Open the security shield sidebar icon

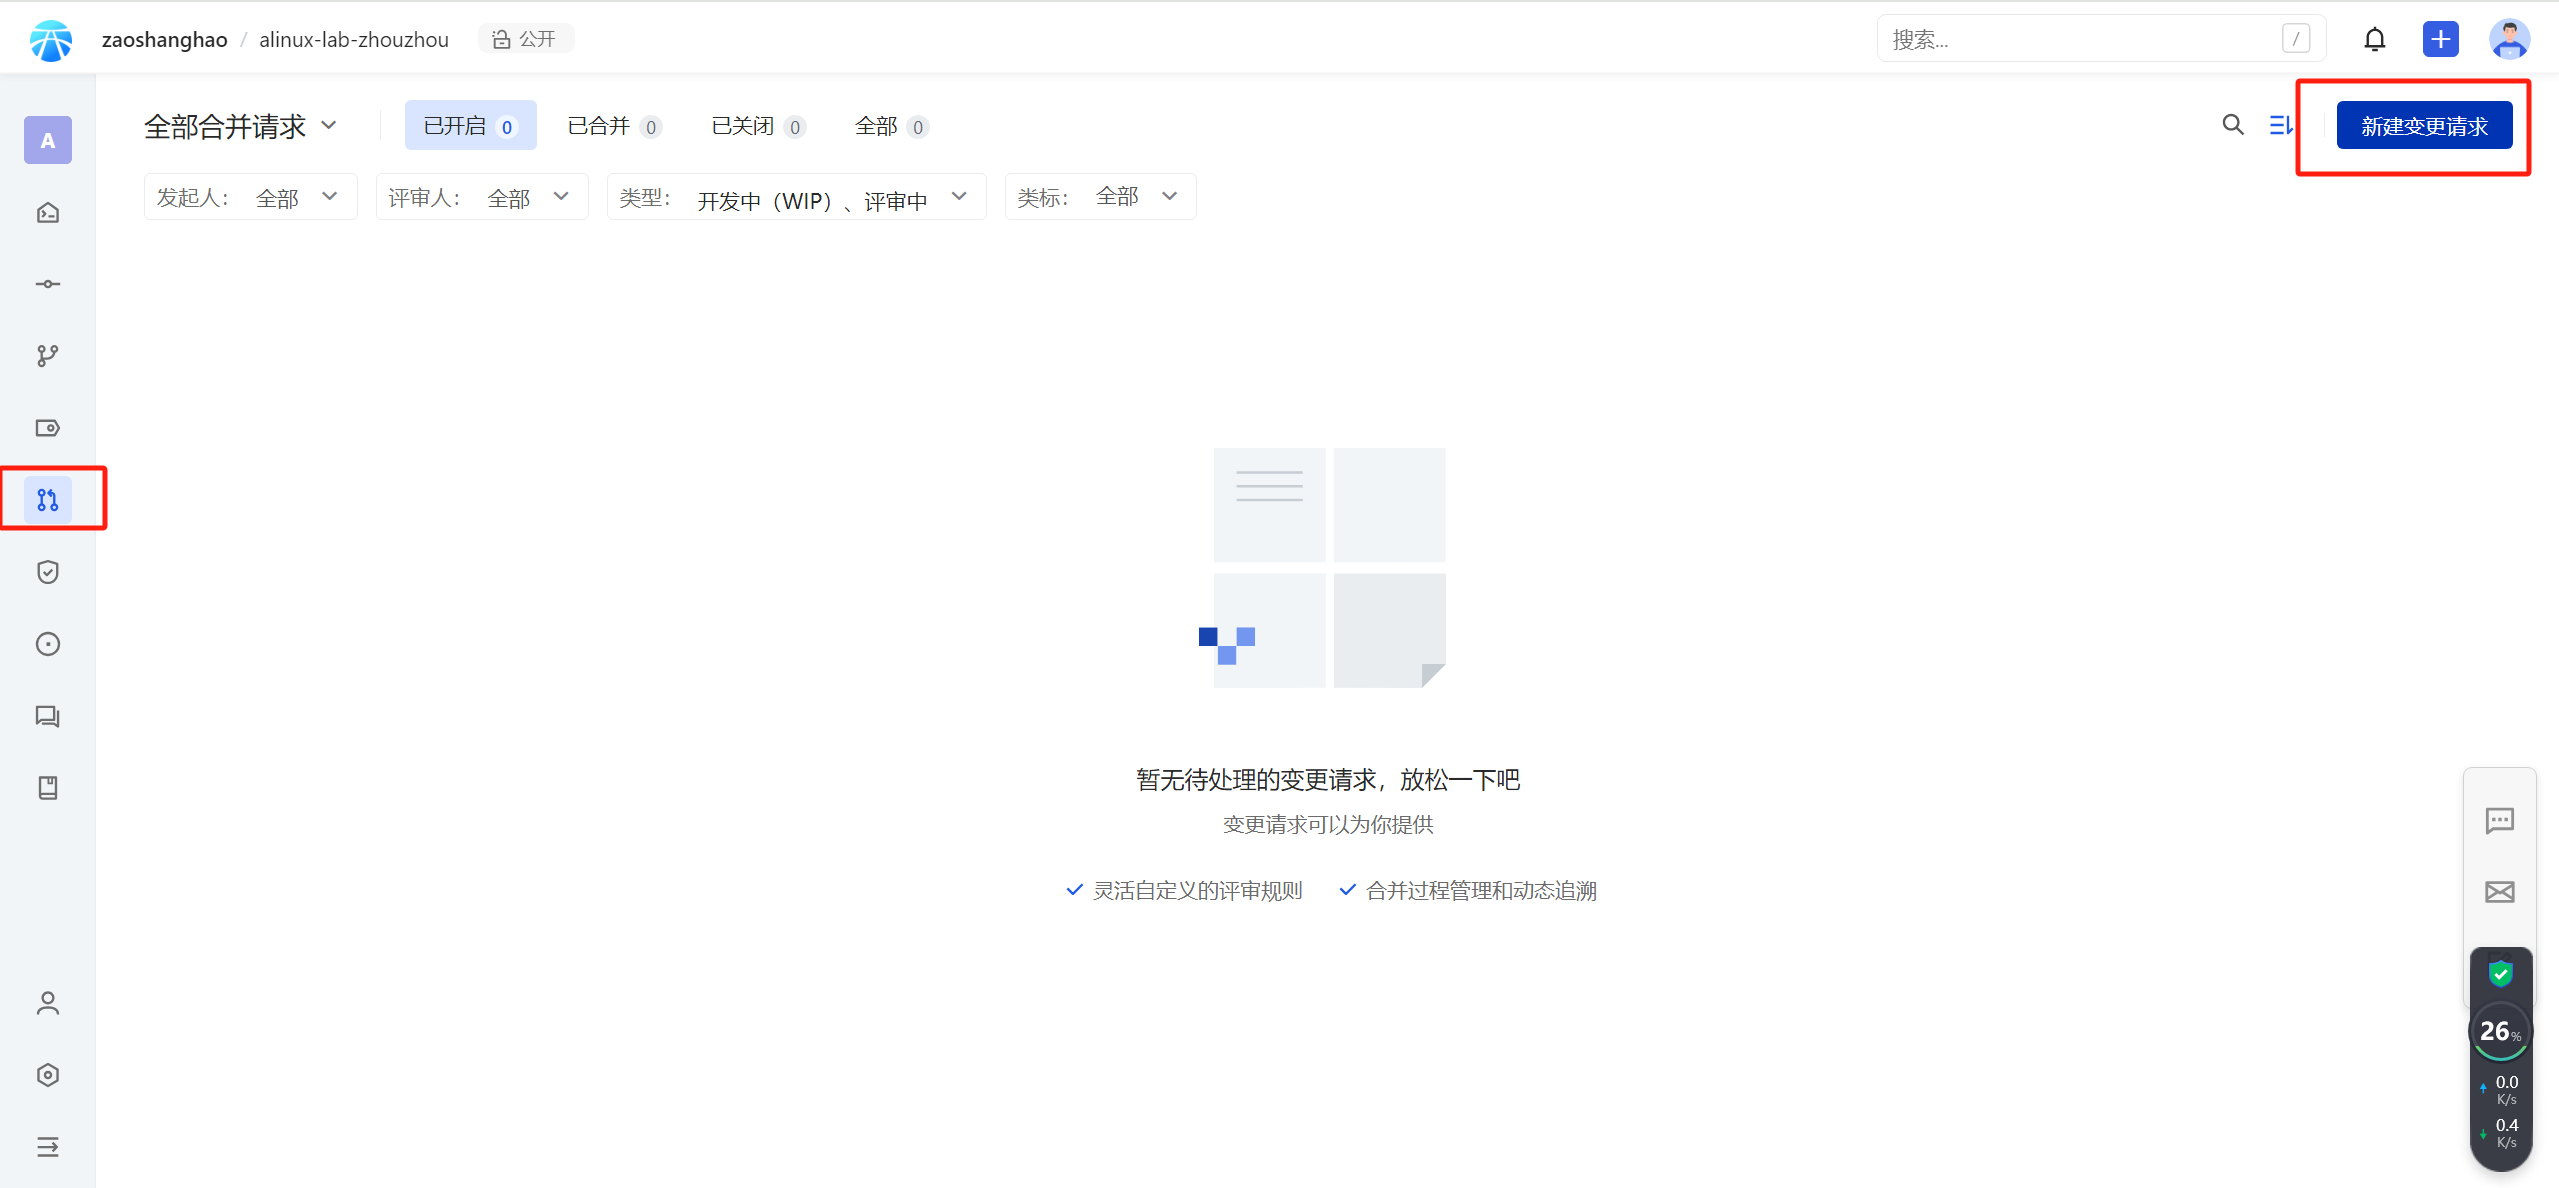tap(48, 572)
